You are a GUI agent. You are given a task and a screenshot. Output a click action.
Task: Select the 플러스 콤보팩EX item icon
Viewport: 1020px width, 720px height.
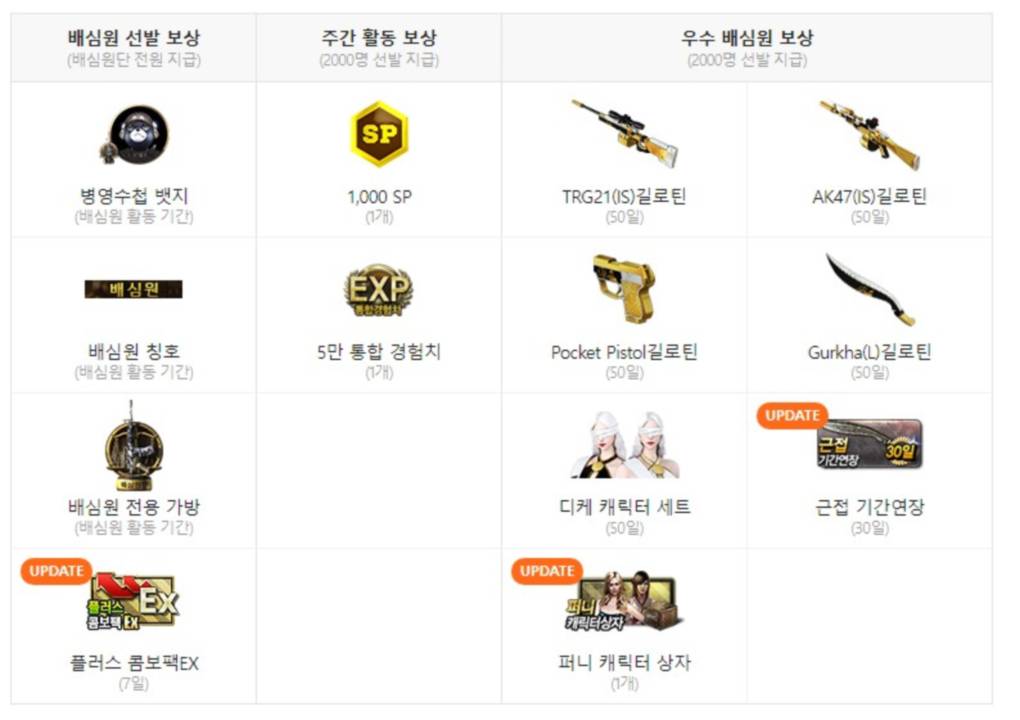[x=133, y=601]
